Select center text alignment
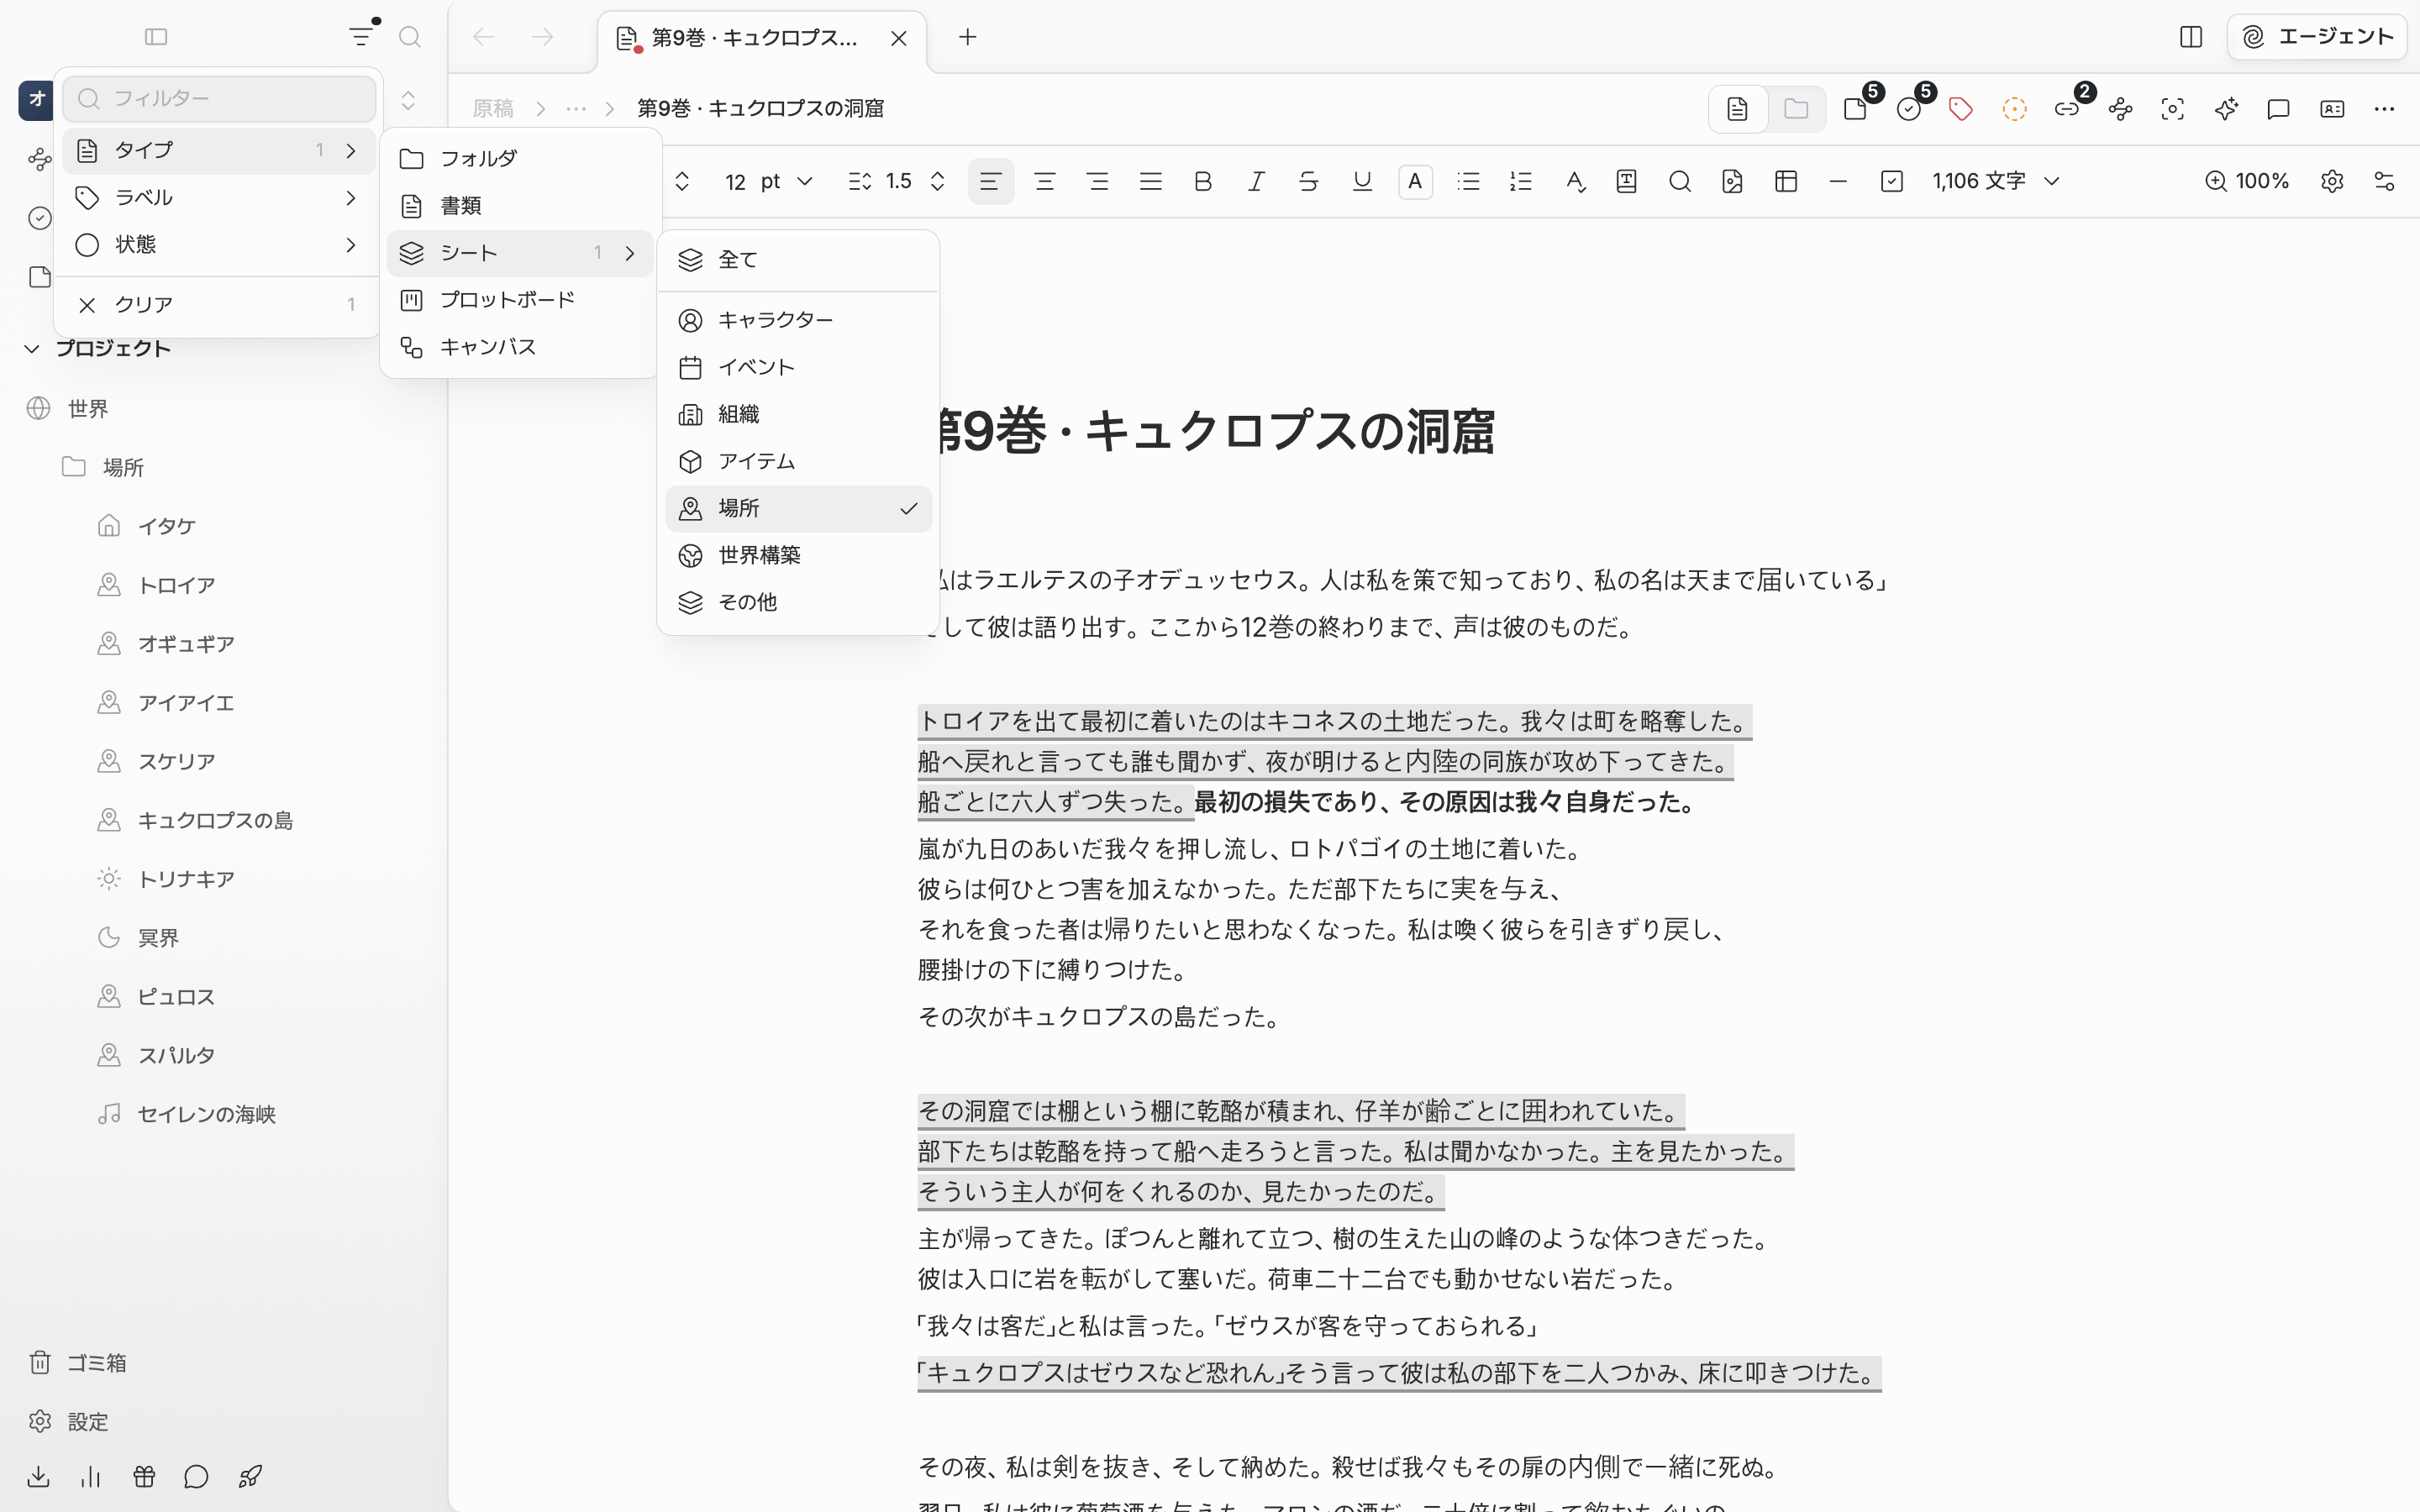 pos(1045,181)
